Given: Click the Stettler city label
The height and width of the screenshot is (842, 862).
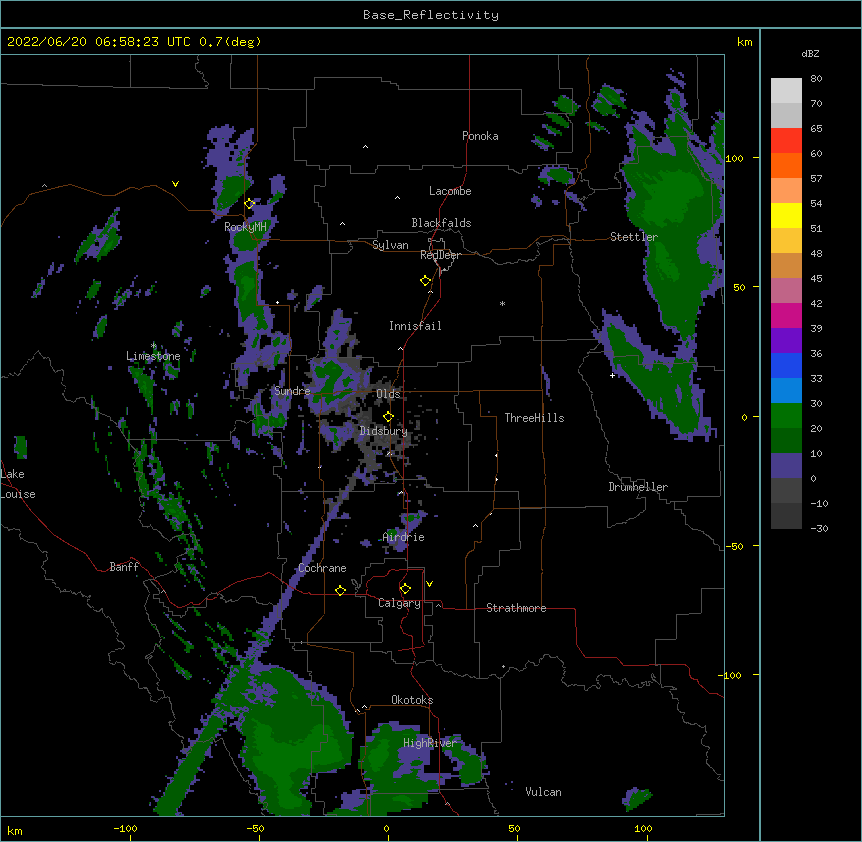Looking at the screenshot, I should (634, 237).
